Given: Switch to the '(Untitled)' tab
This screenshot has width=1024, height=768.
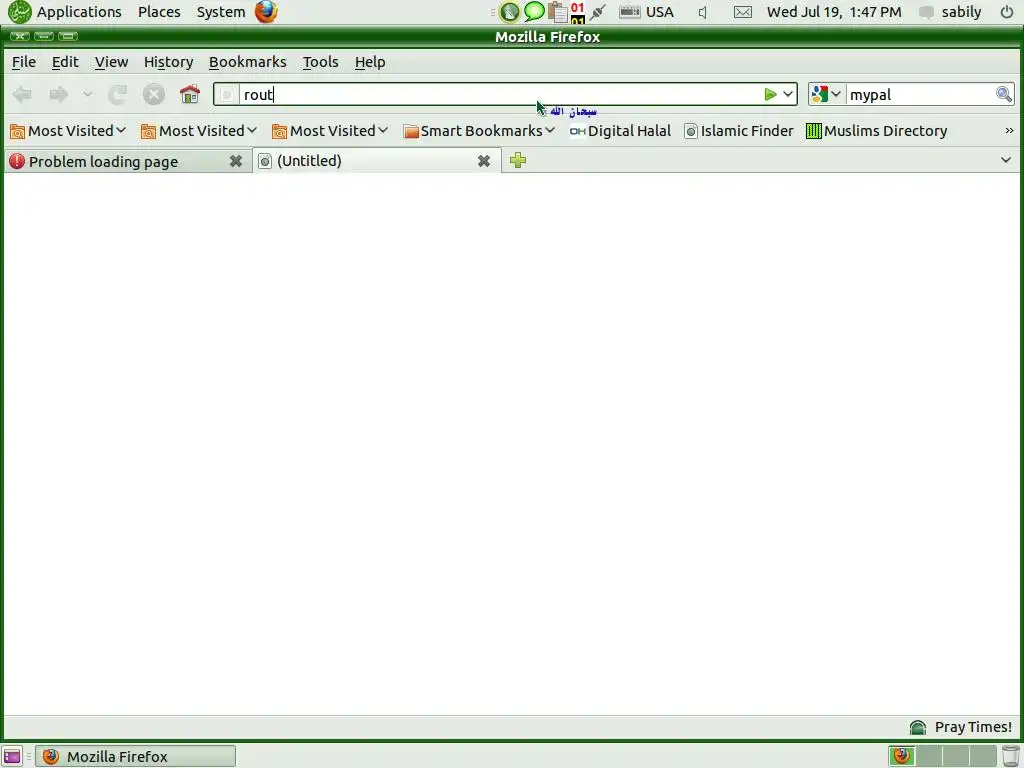Looking at the screenshot, I should pos(377,161).
